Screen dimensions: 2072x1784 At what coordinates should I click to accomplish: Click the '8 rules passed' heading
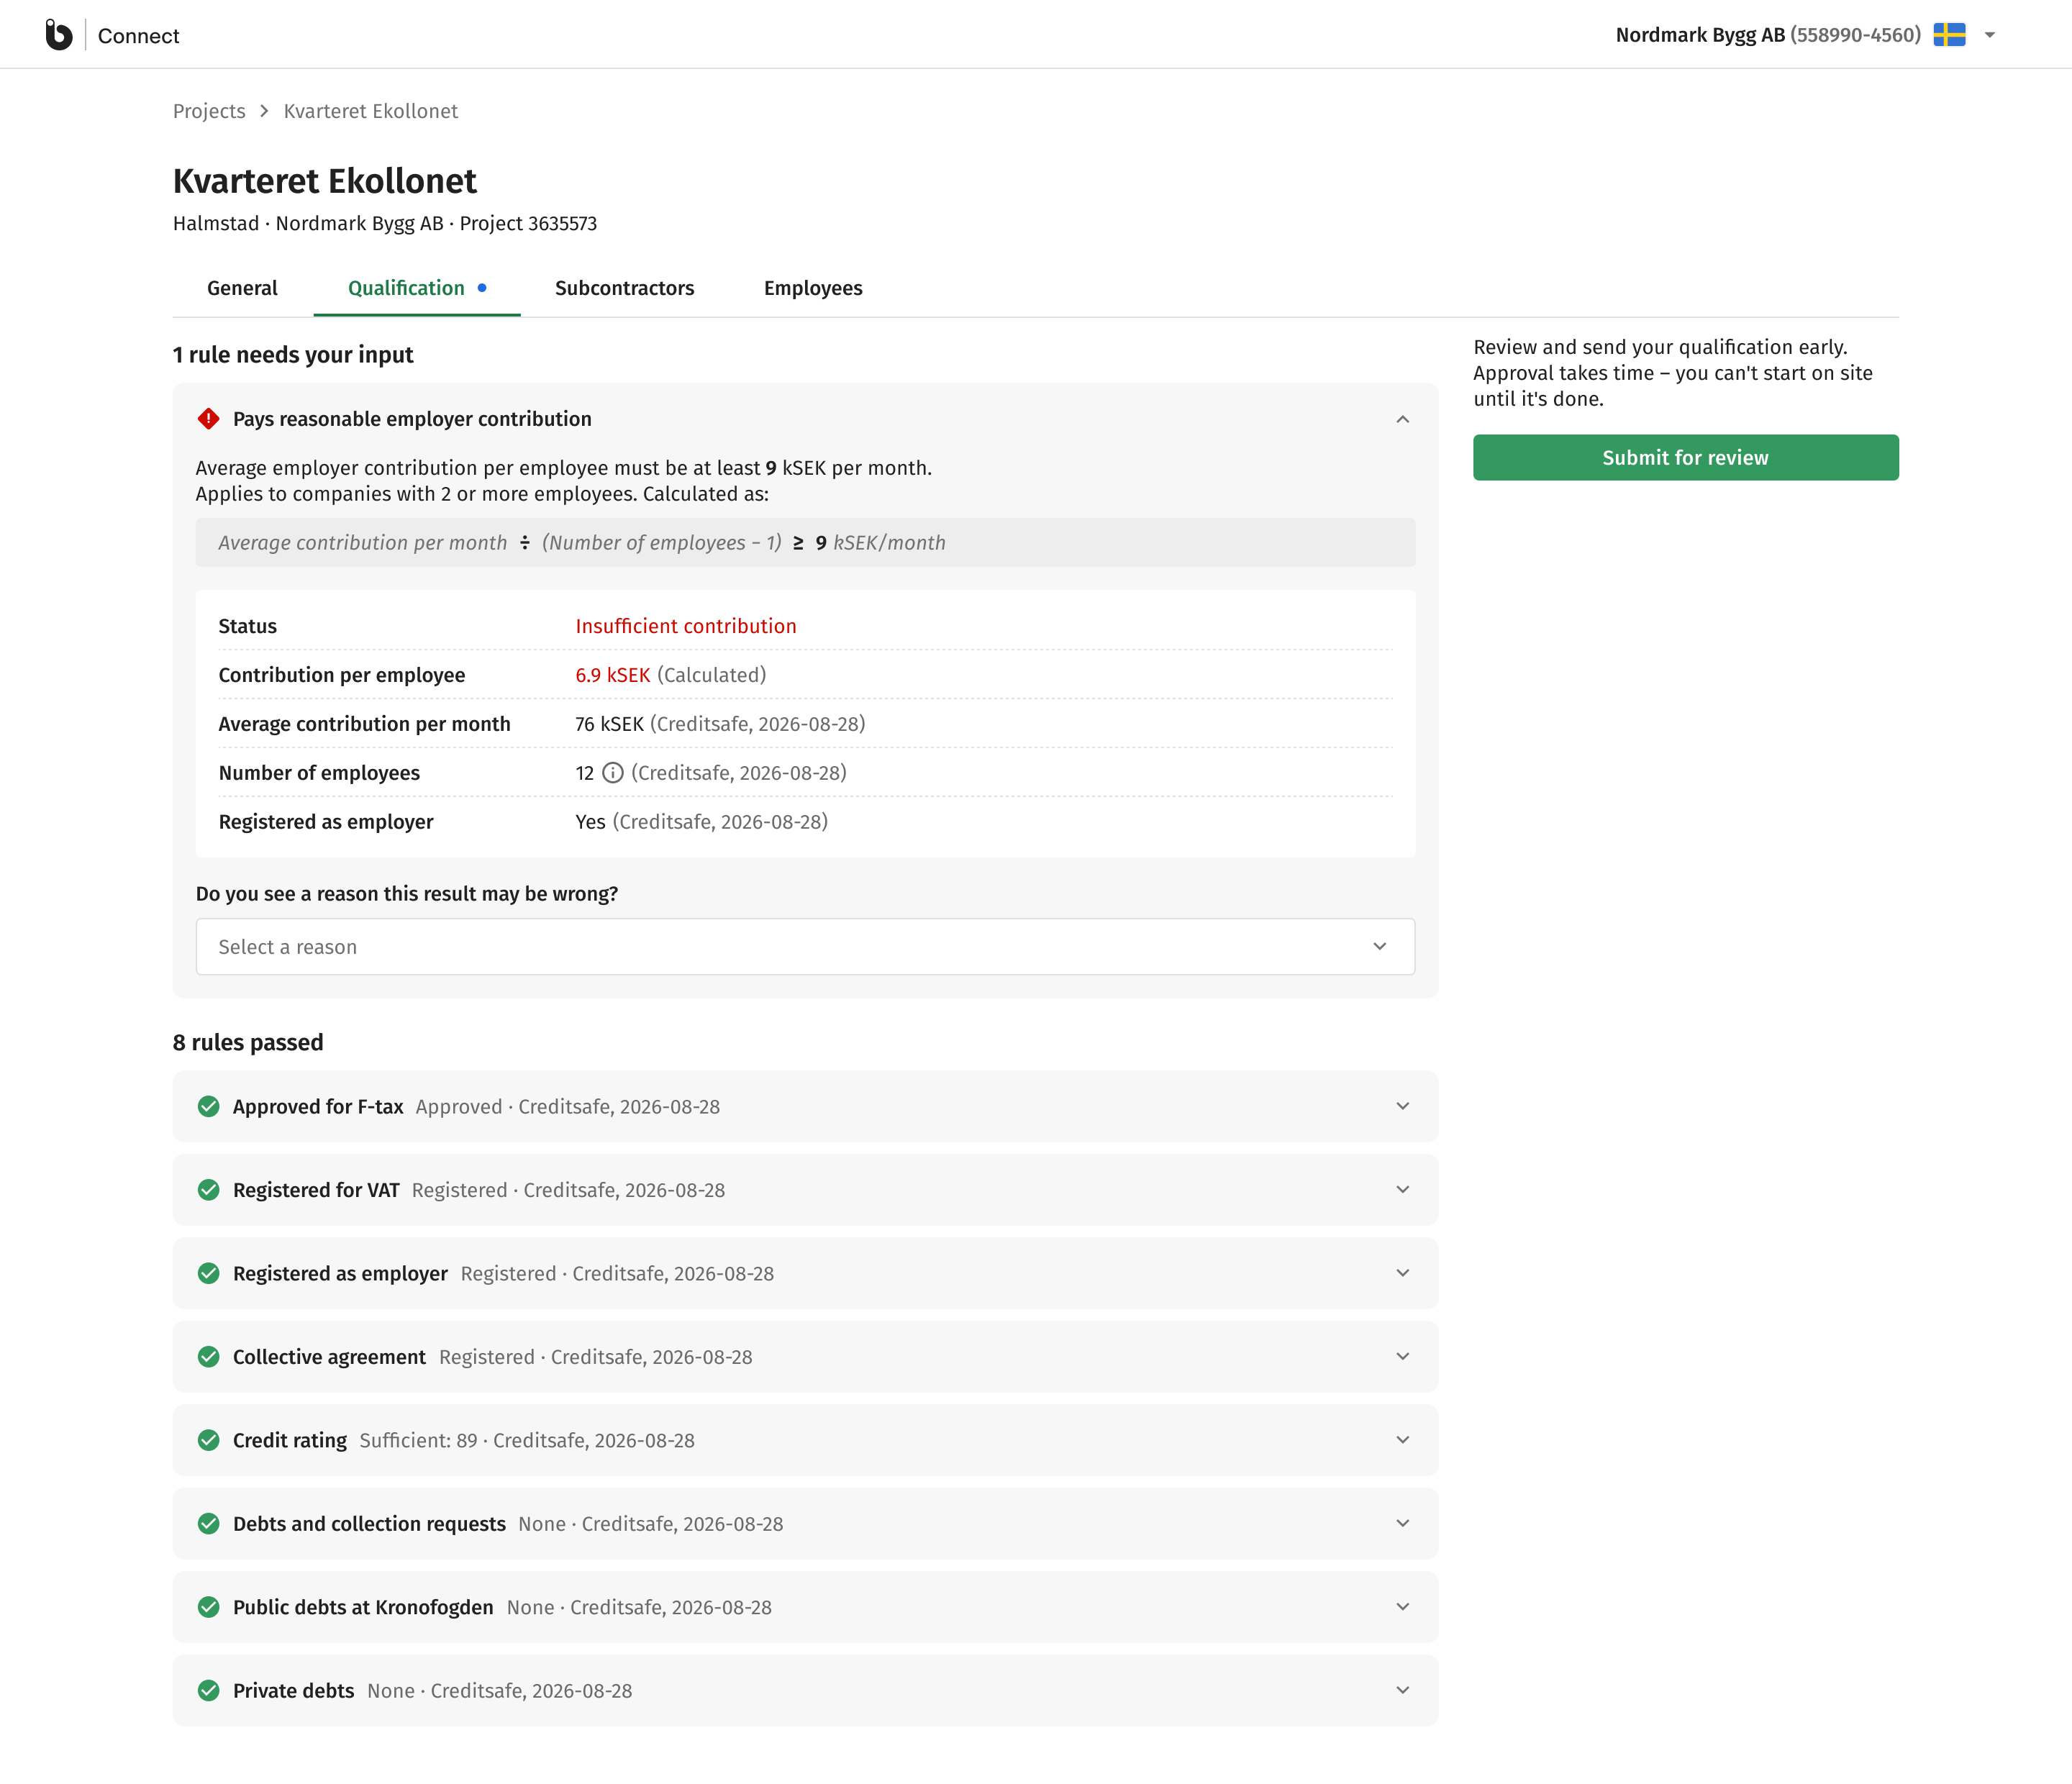248,1042
